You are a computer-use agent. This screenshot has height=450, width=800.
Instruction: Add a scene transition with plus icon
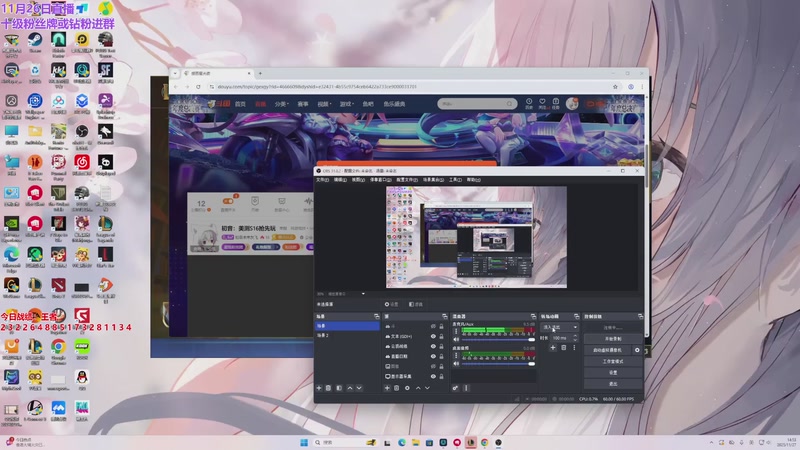click(553, 348)
